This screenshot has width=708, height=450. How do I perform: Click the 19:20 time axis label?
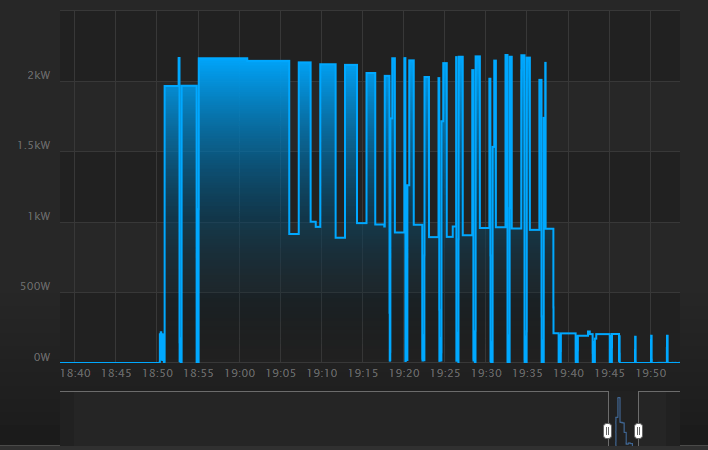click(404, 373)
